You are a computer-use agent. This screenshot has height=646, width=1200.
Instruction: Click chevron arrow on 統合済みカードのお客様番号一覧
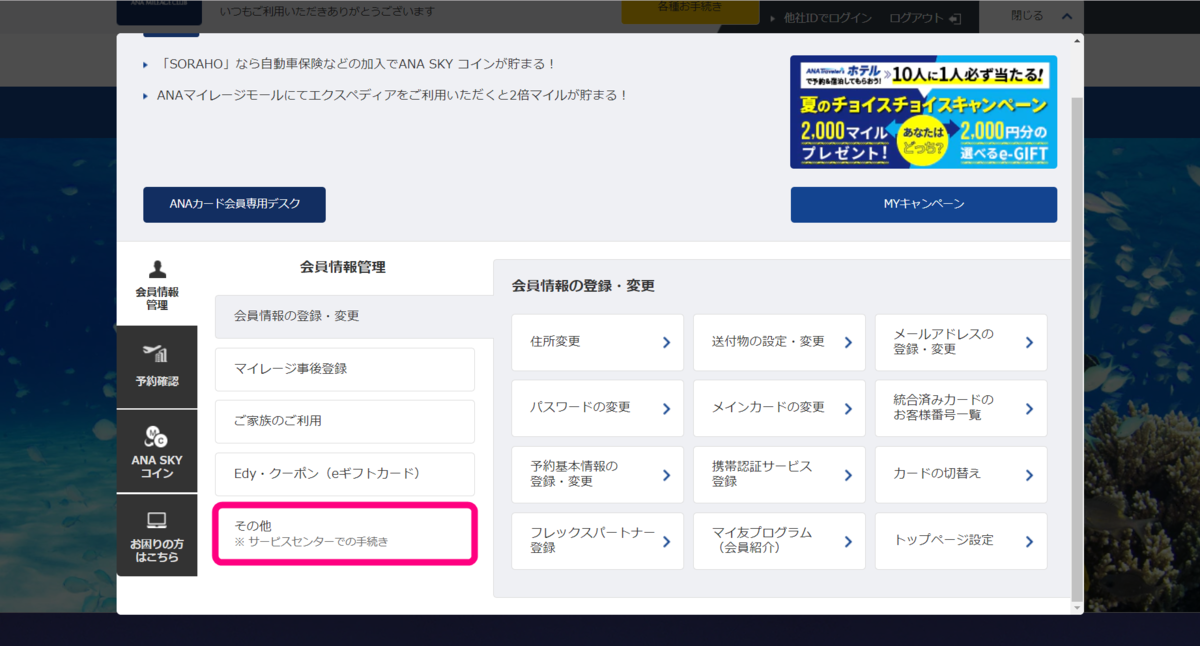point(1029,409)
